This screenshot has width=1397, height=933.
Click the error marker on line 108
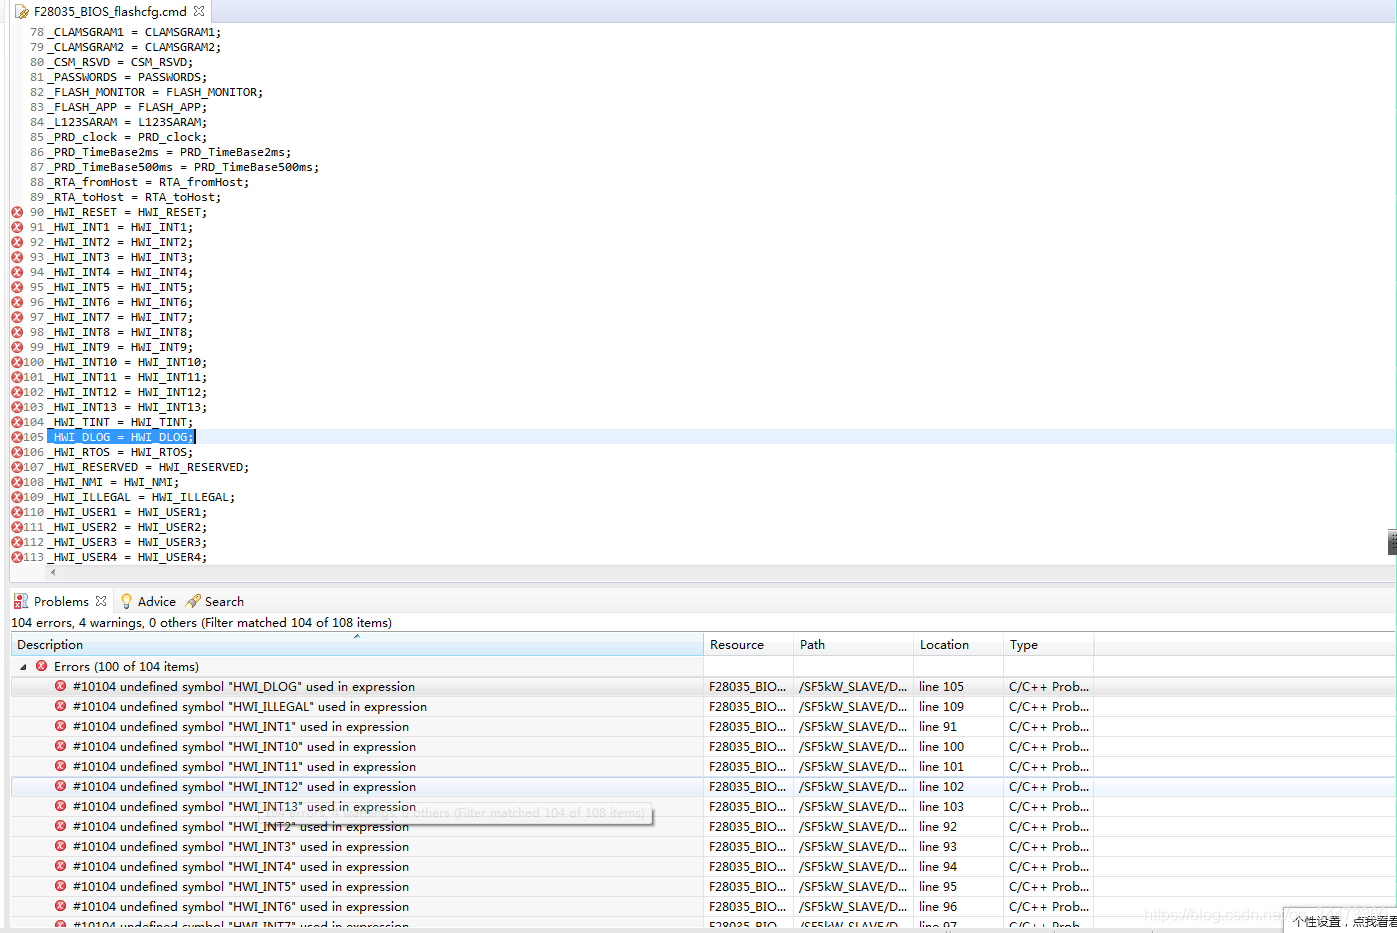tap(17, 482)
